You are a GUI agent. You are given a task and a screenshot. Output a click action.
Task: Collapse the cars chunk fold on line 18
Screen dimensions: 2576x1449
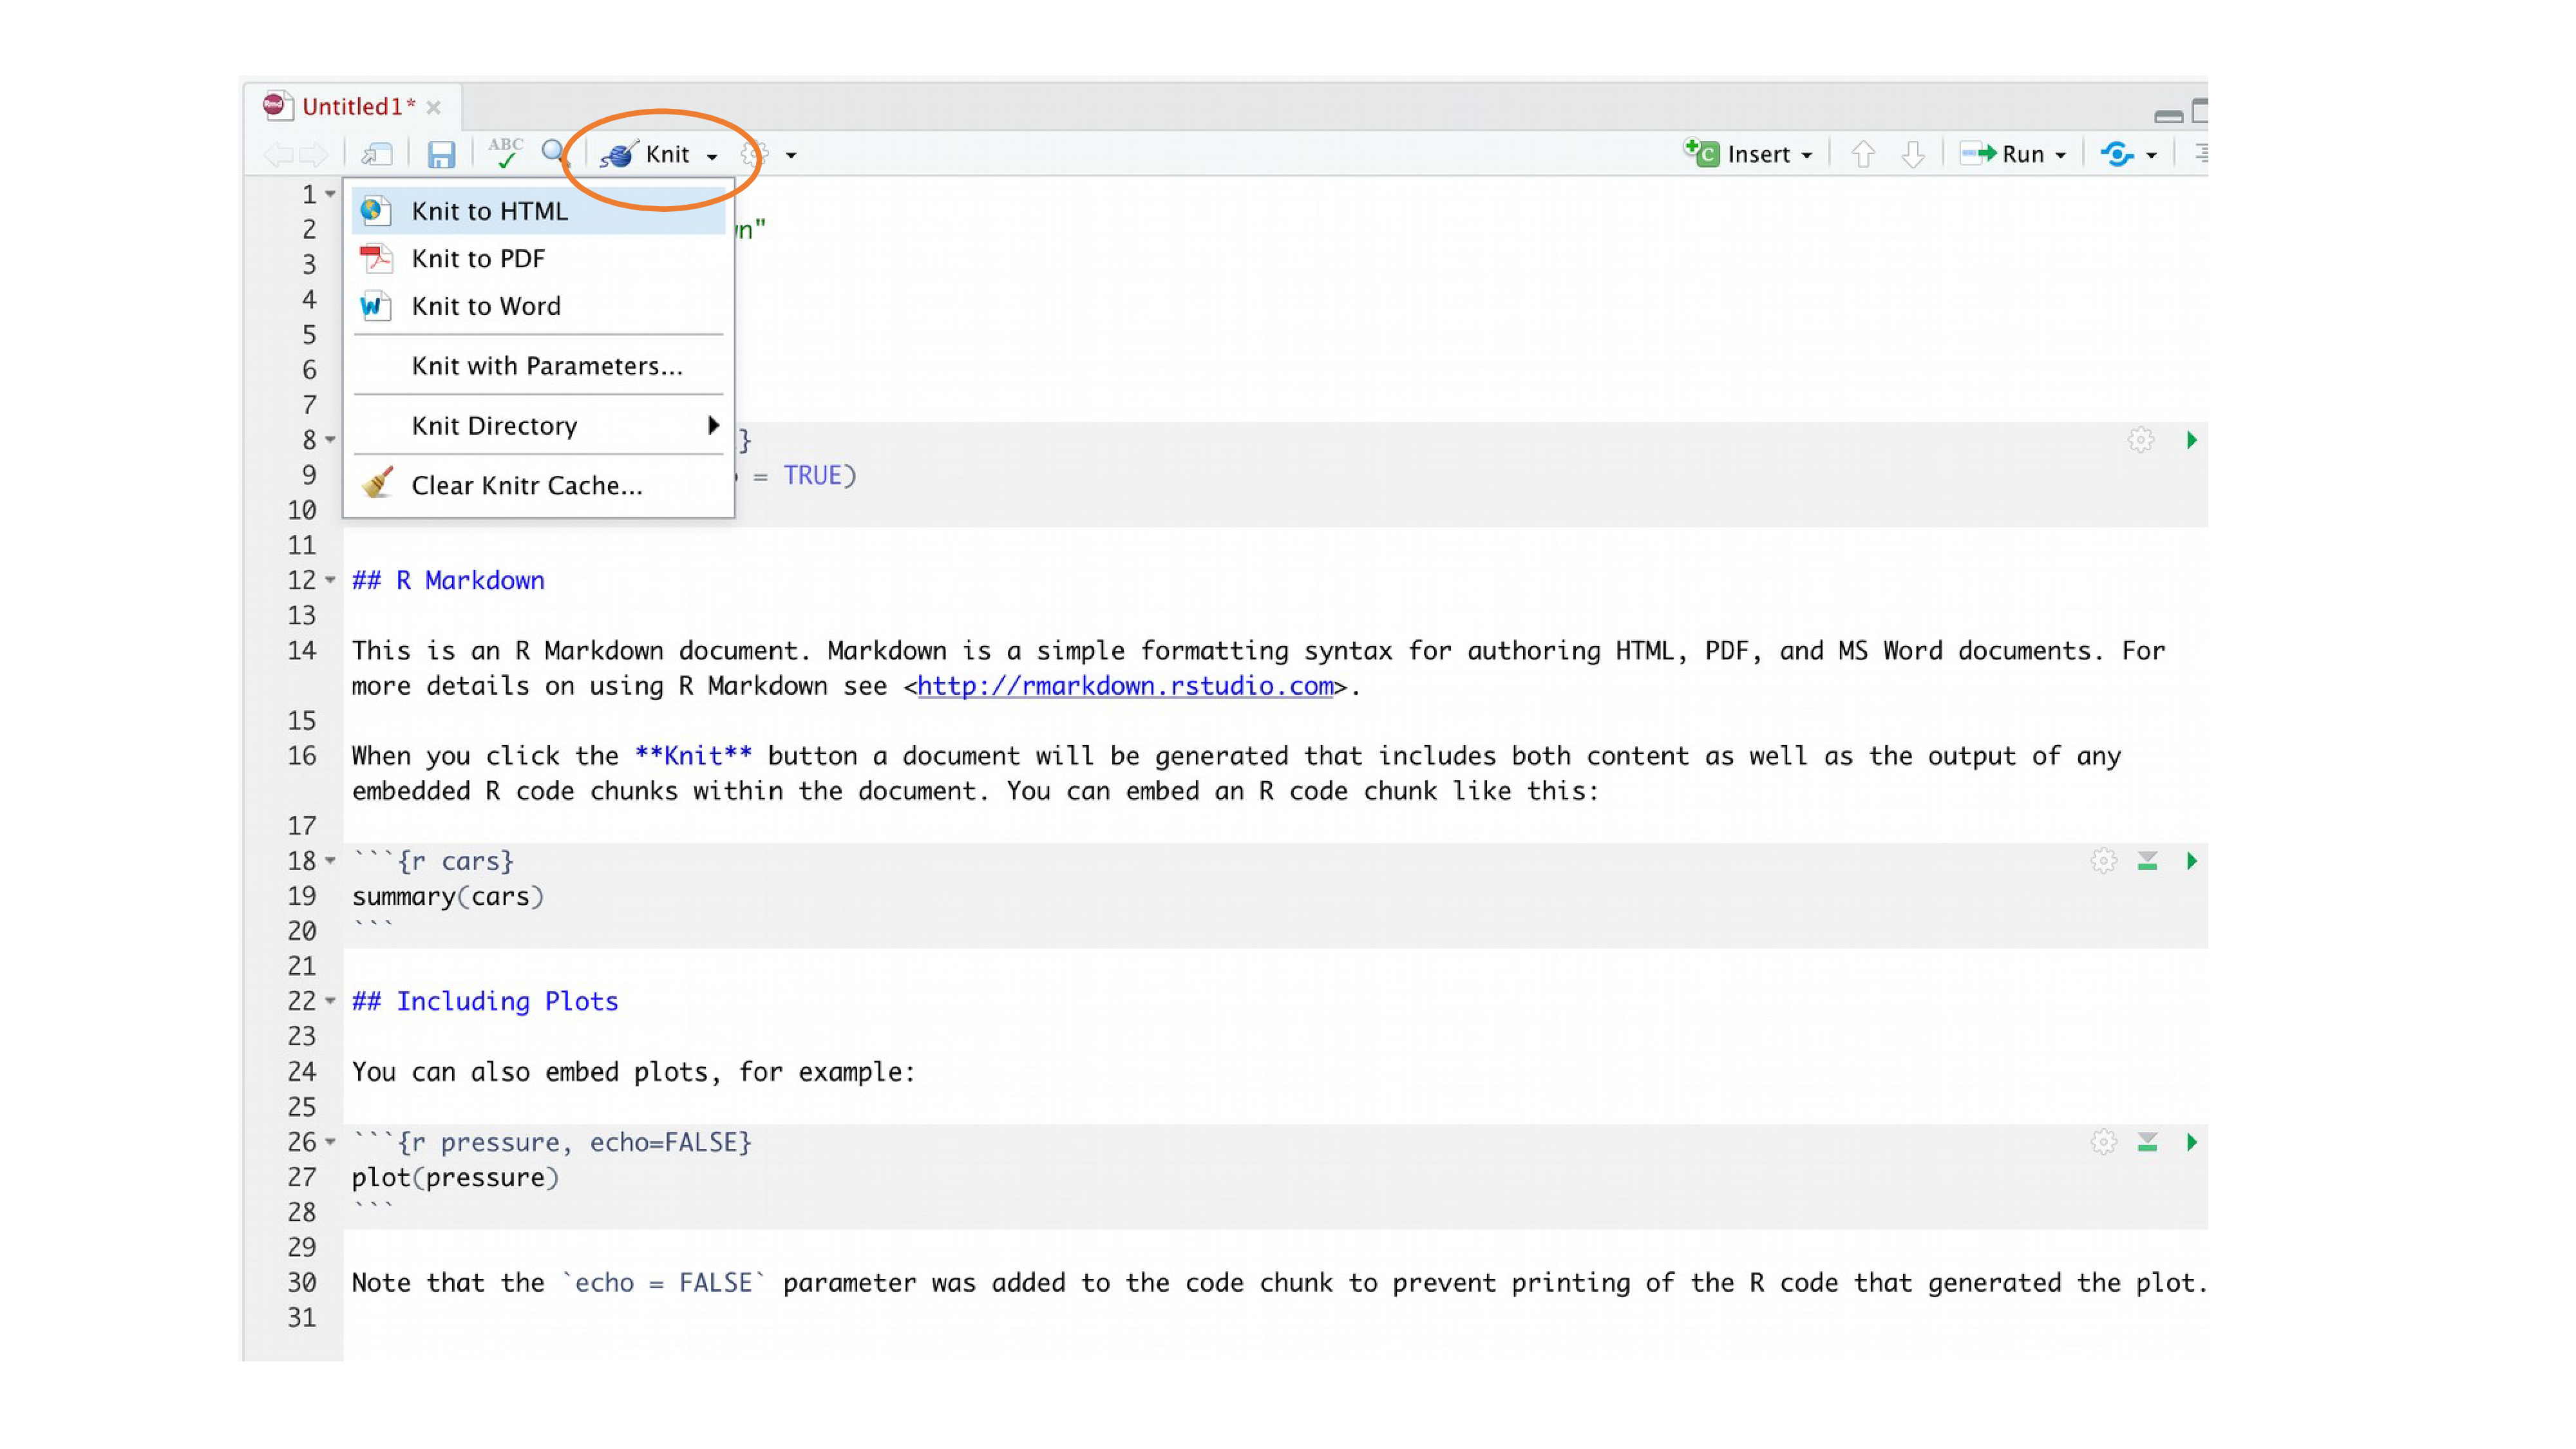pos(330,861)
